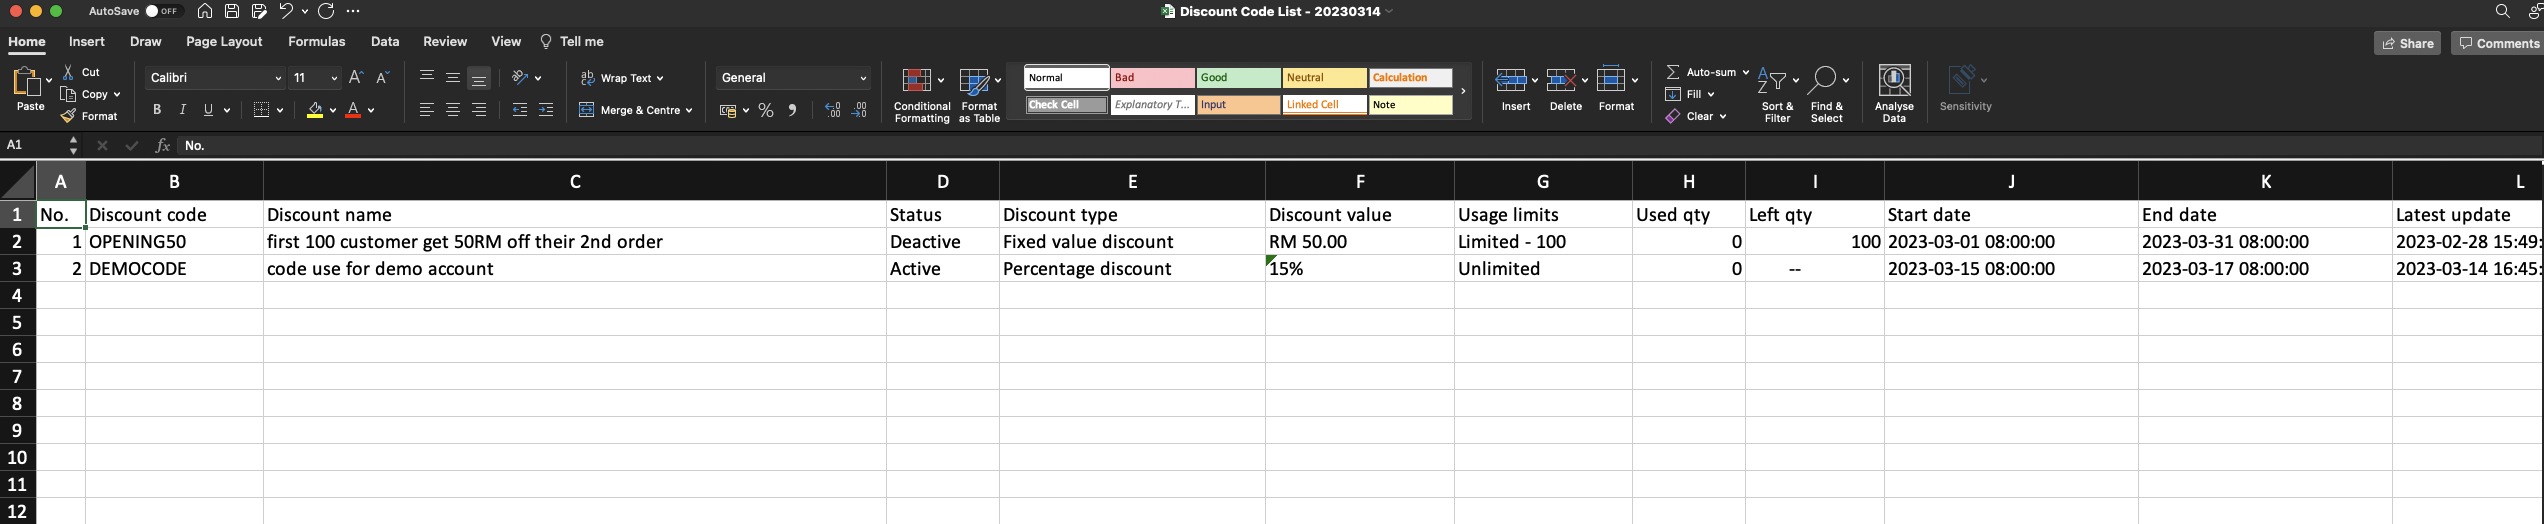This screenshot has width=2544, height=524.
Task: Click the Save icon in title bar
Action: pyautogui.click(x=232, y=11)
